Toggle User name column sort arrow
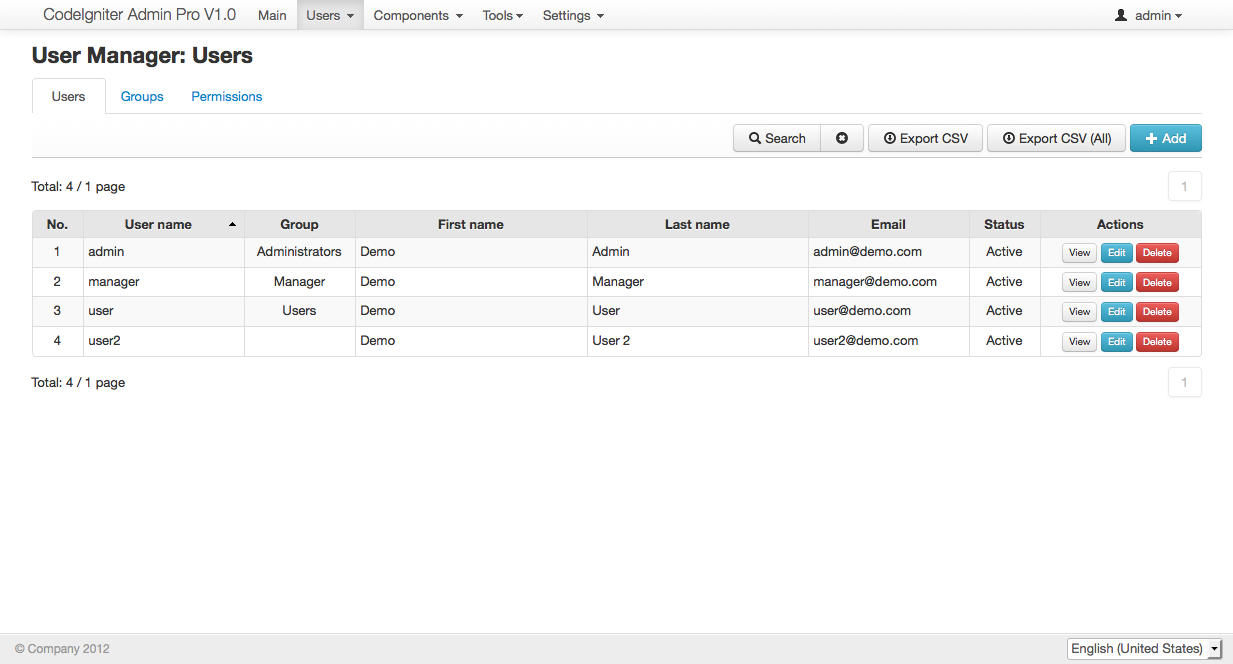 [233, 225]
